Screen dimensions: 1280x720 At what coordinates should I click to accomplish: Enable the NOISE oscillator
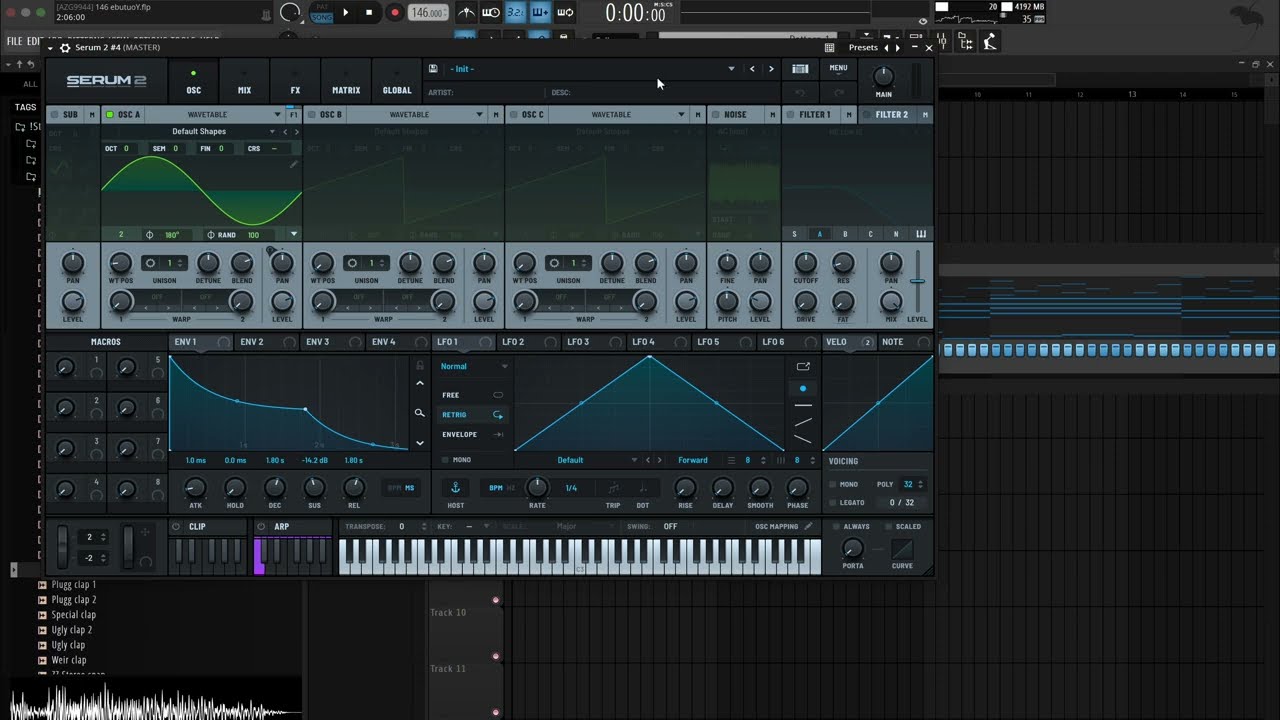(716, 115)
